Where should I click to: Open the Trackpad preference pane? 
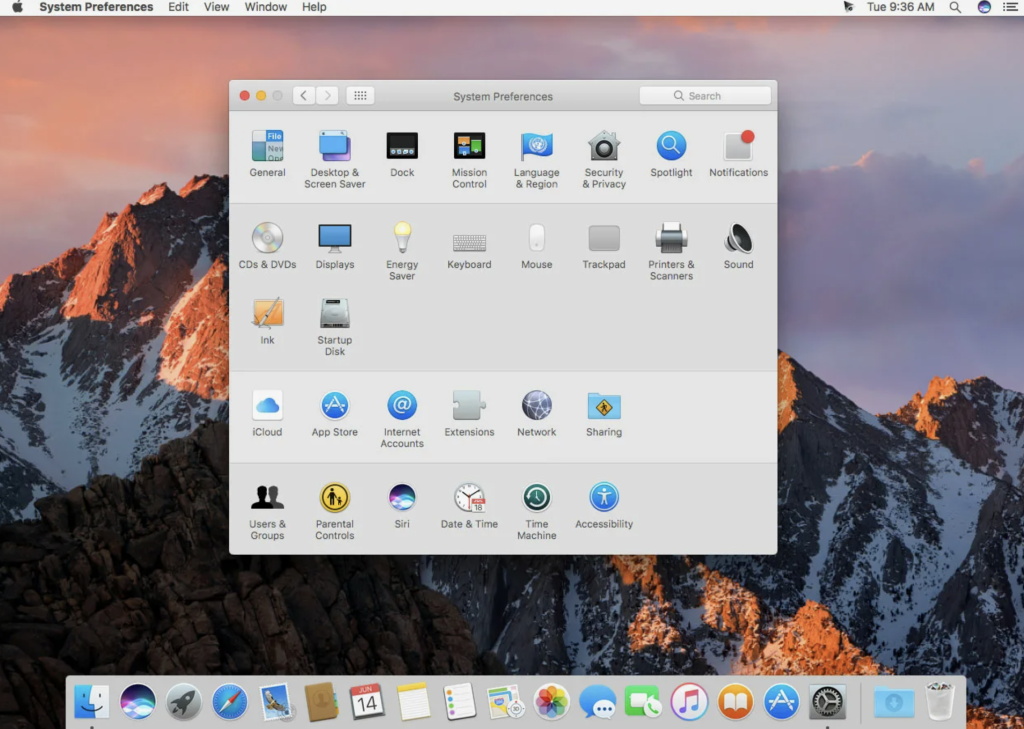(x=603, y=246)
